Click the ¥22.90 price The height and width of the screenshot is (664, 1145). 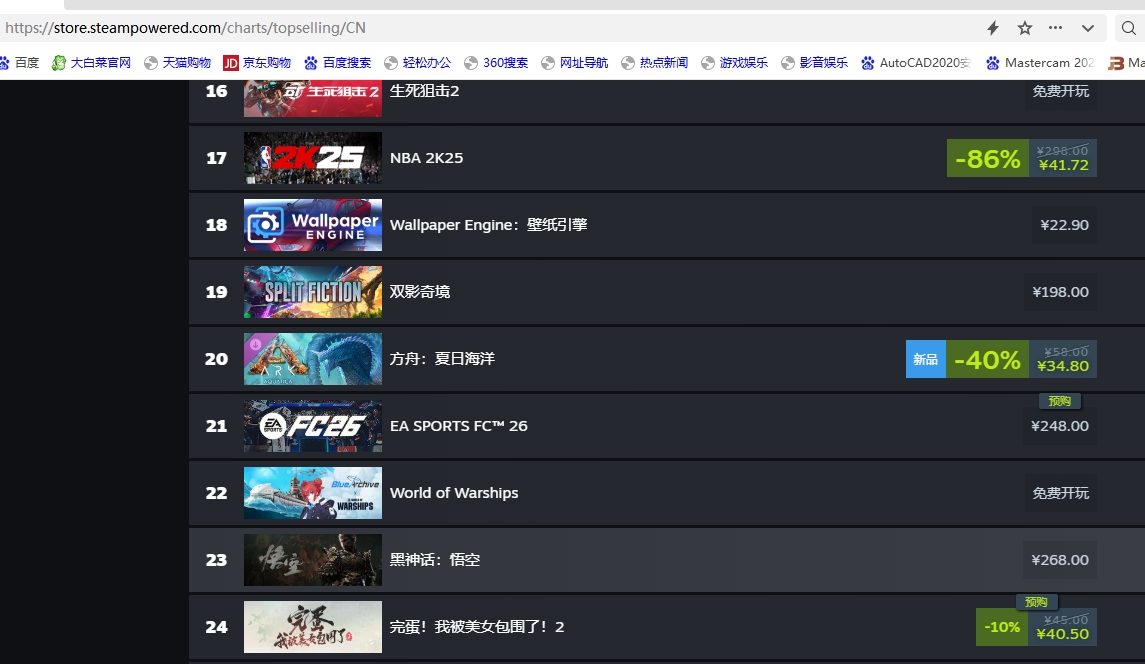pyautogui.click(x=1064, y=225)
